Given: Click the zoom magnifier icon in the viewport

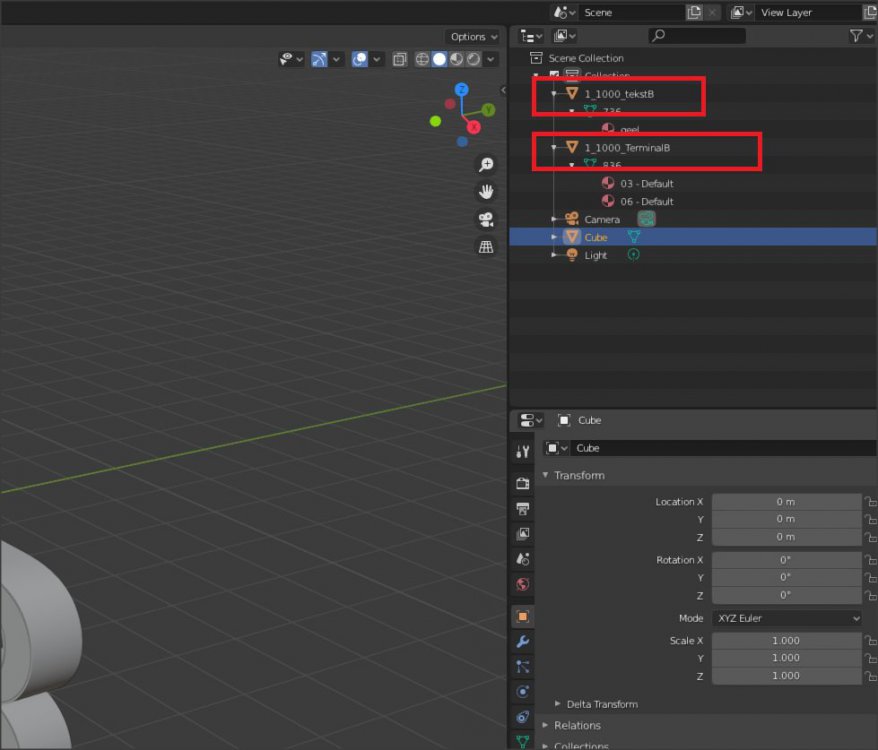Looking at the screenshot, I should (x=486, y=165).
